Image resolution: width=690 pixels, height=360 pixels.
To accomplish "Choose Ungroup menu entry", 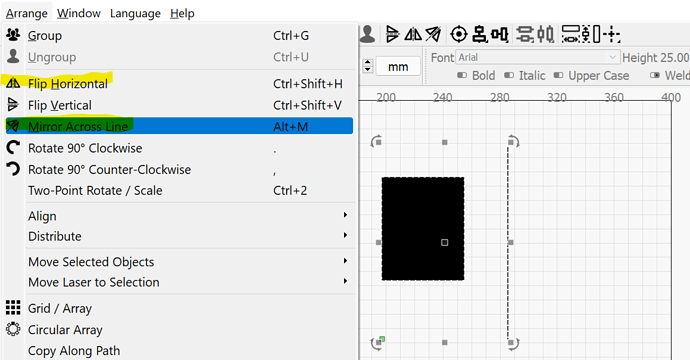I will [x=179, y=57].
